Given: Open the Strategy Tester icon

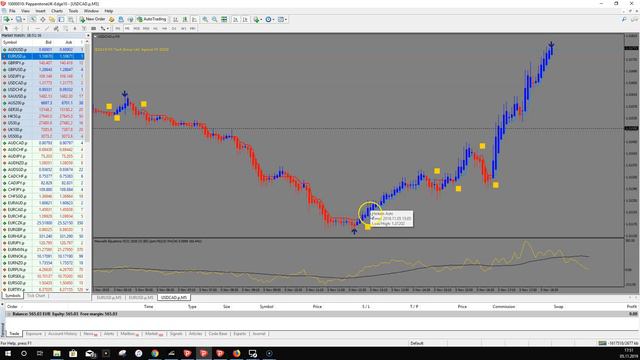Looking at the screenshot, I should 71,19.
